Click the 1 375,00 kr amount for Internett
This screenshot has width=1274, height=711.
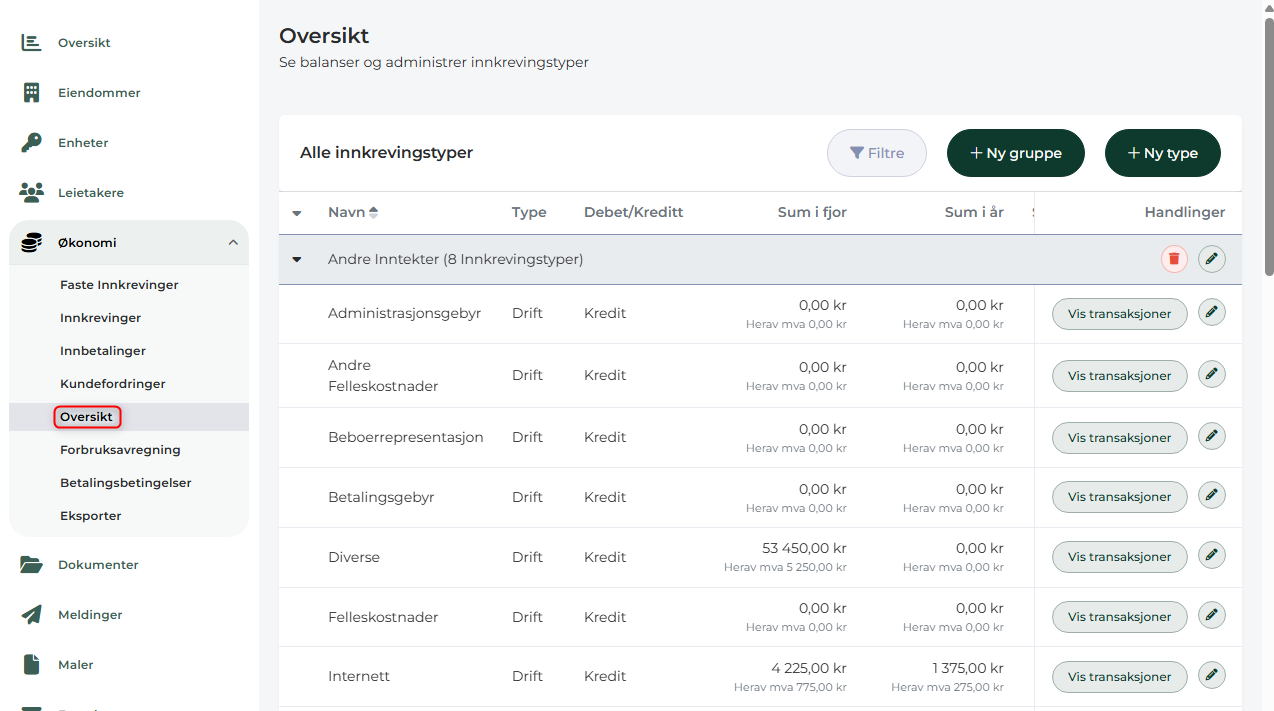click(x=968, y=668)
